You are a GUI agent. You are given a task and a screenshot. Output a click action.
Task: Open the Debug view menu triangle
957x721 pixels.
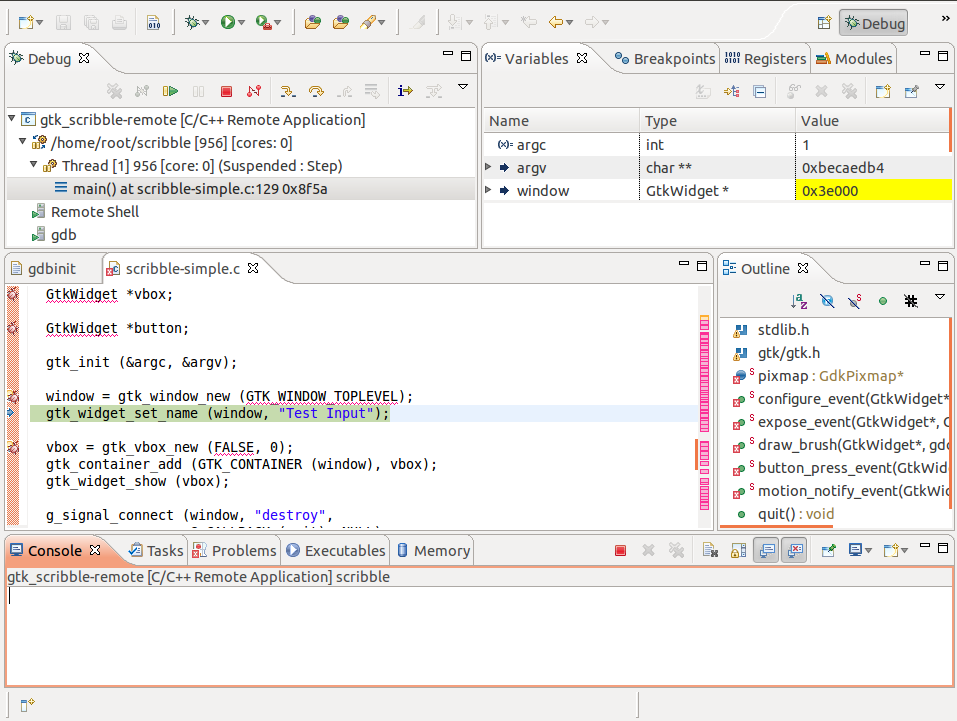coord(463,87)
